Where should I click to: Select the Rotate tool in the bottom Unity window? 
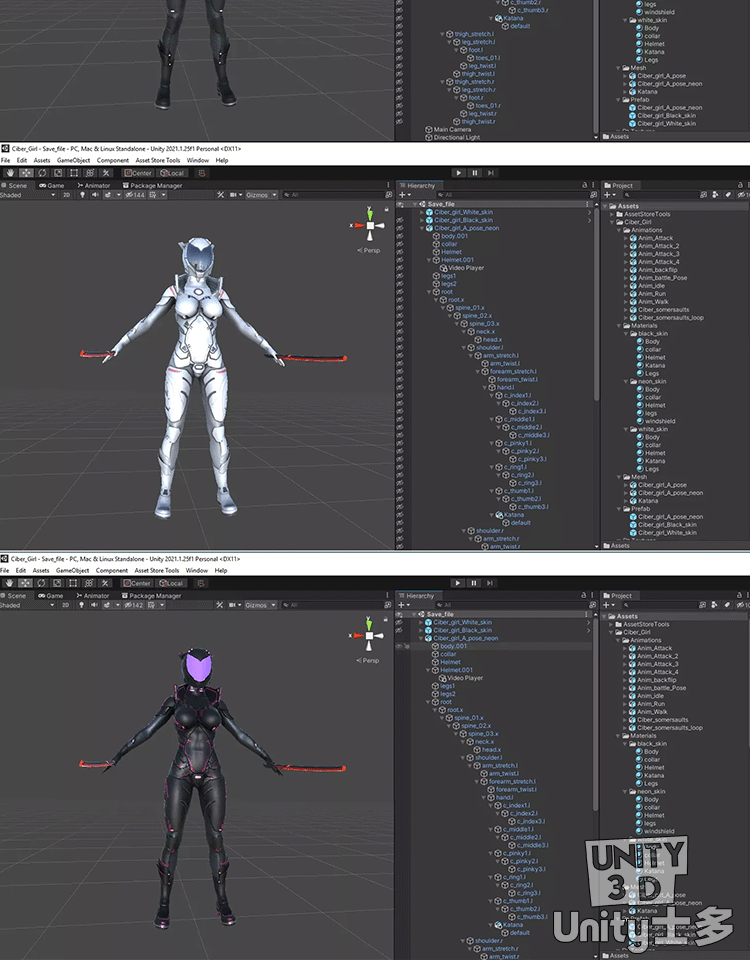41,583
